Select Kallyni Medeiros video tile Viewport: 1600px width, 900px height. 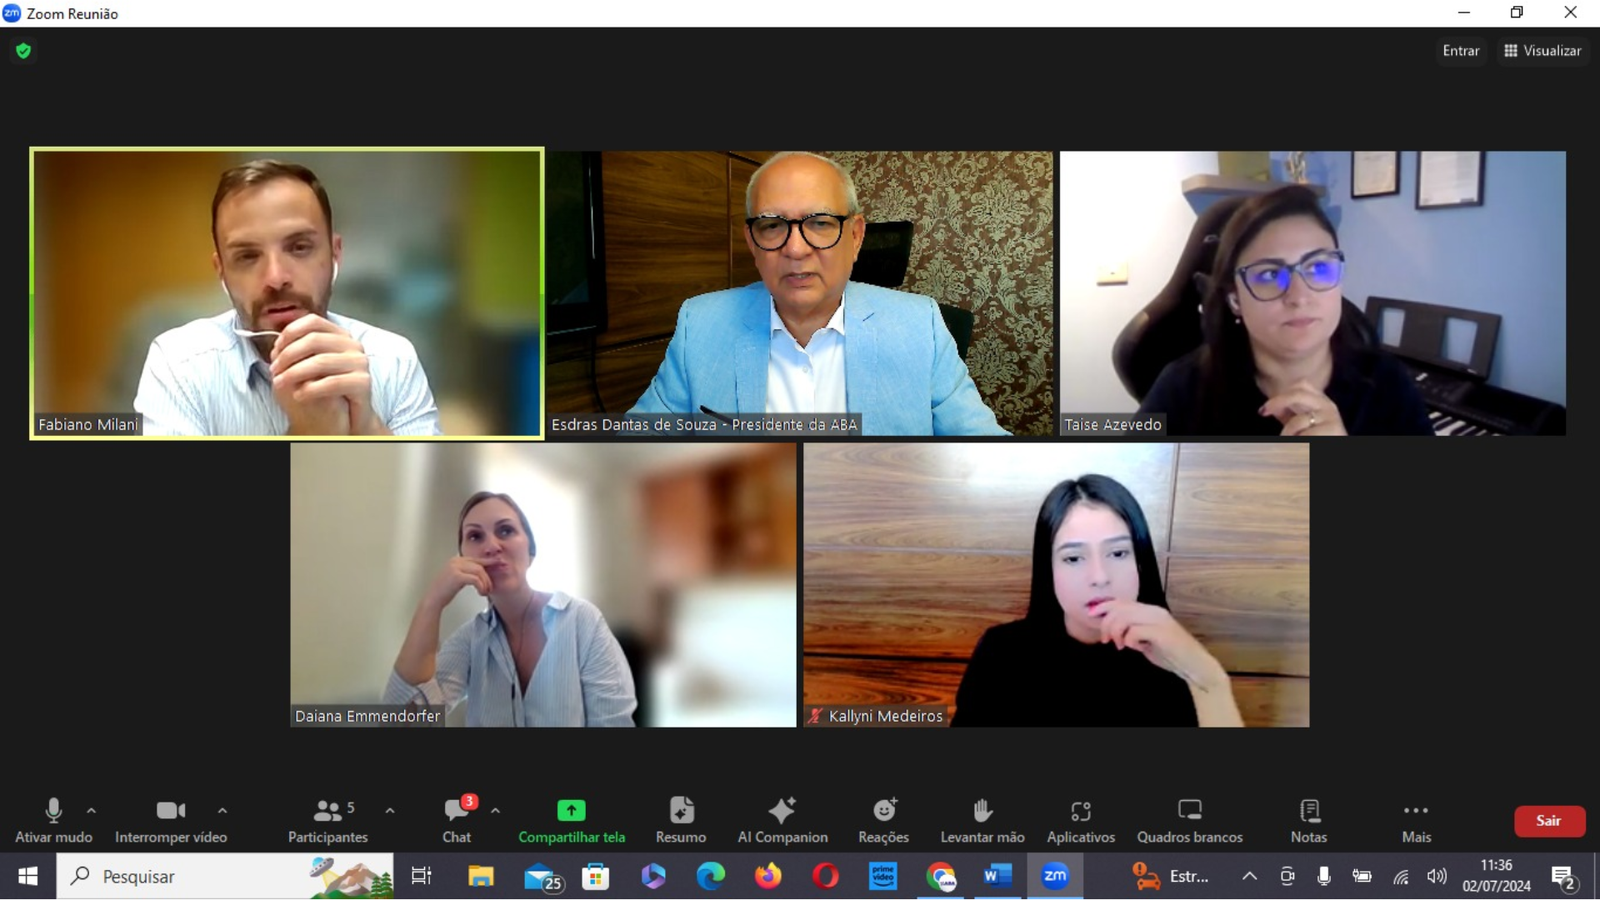[1056, 585]
